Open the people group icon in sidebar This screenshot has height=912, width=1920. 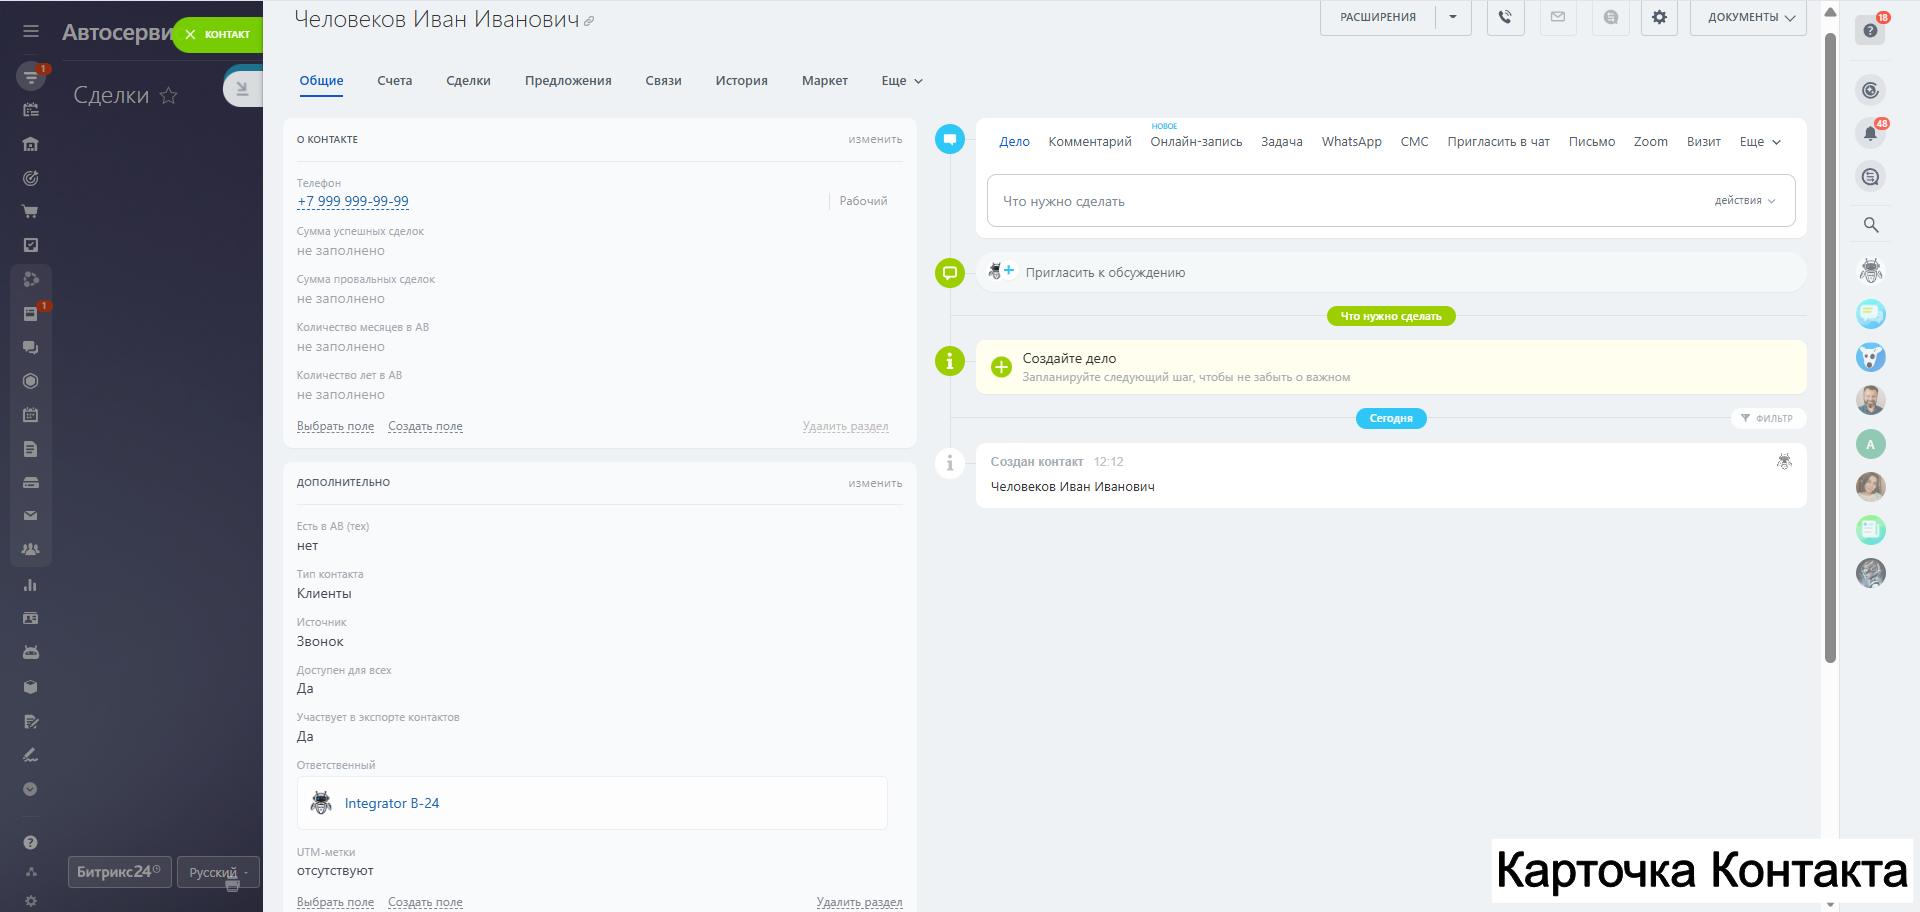31,550
